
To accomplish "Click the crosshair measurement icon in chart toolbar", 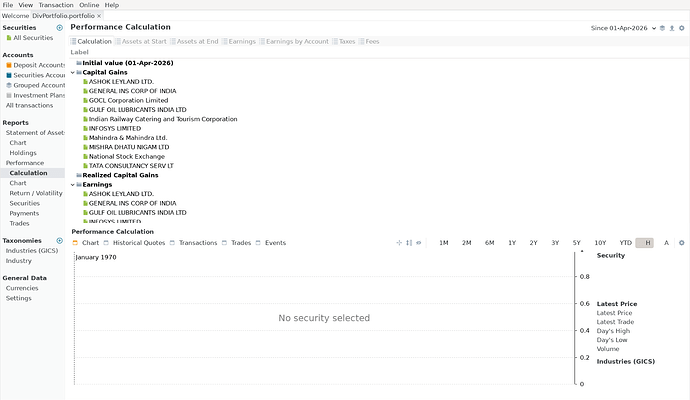I will (399, 243).
